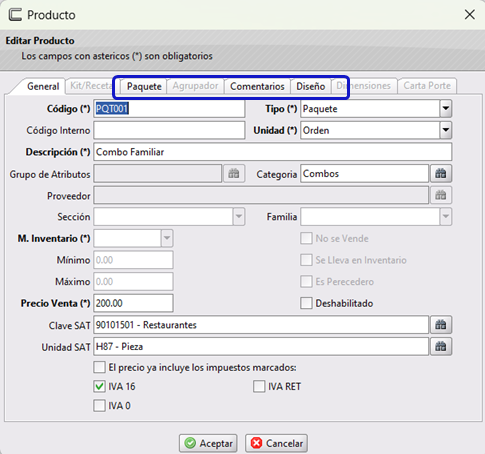The width and height of the screenshot is (485, 454).
Task: Click the Descripción field with Combo Familiar
Action: 273,152
